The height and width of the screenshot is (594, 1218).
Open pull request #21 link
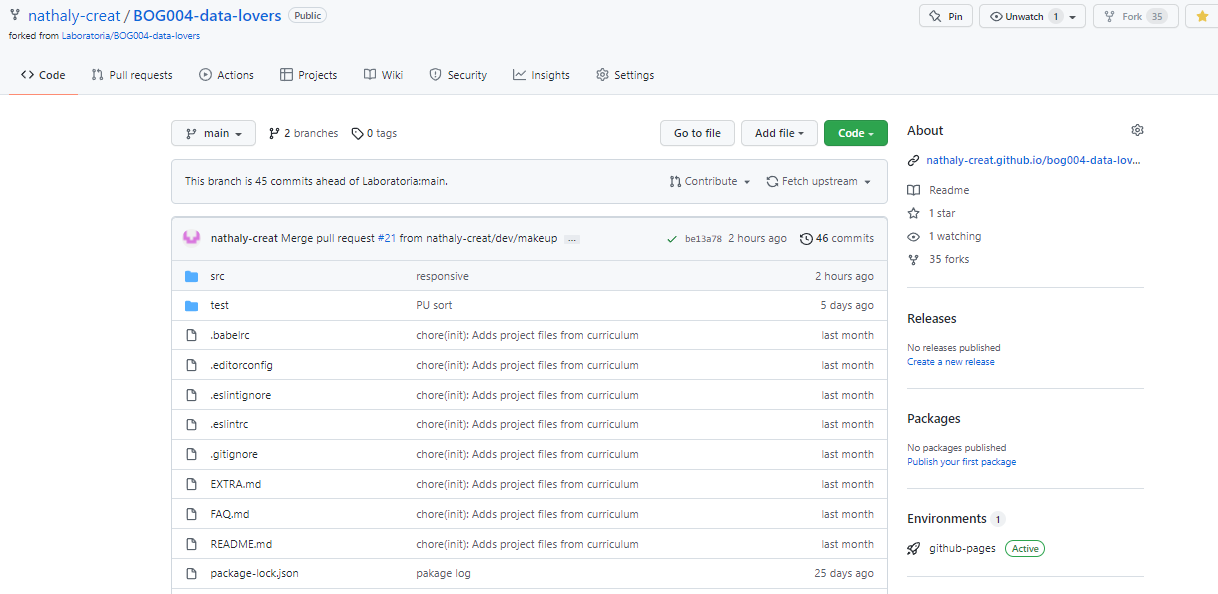click(x=387, y=239)
